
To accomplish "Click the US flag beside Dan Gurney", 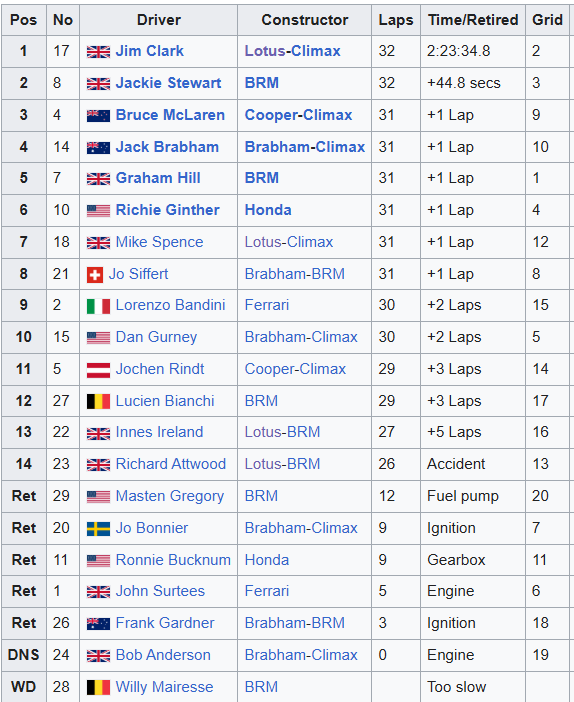I will 98,338.
